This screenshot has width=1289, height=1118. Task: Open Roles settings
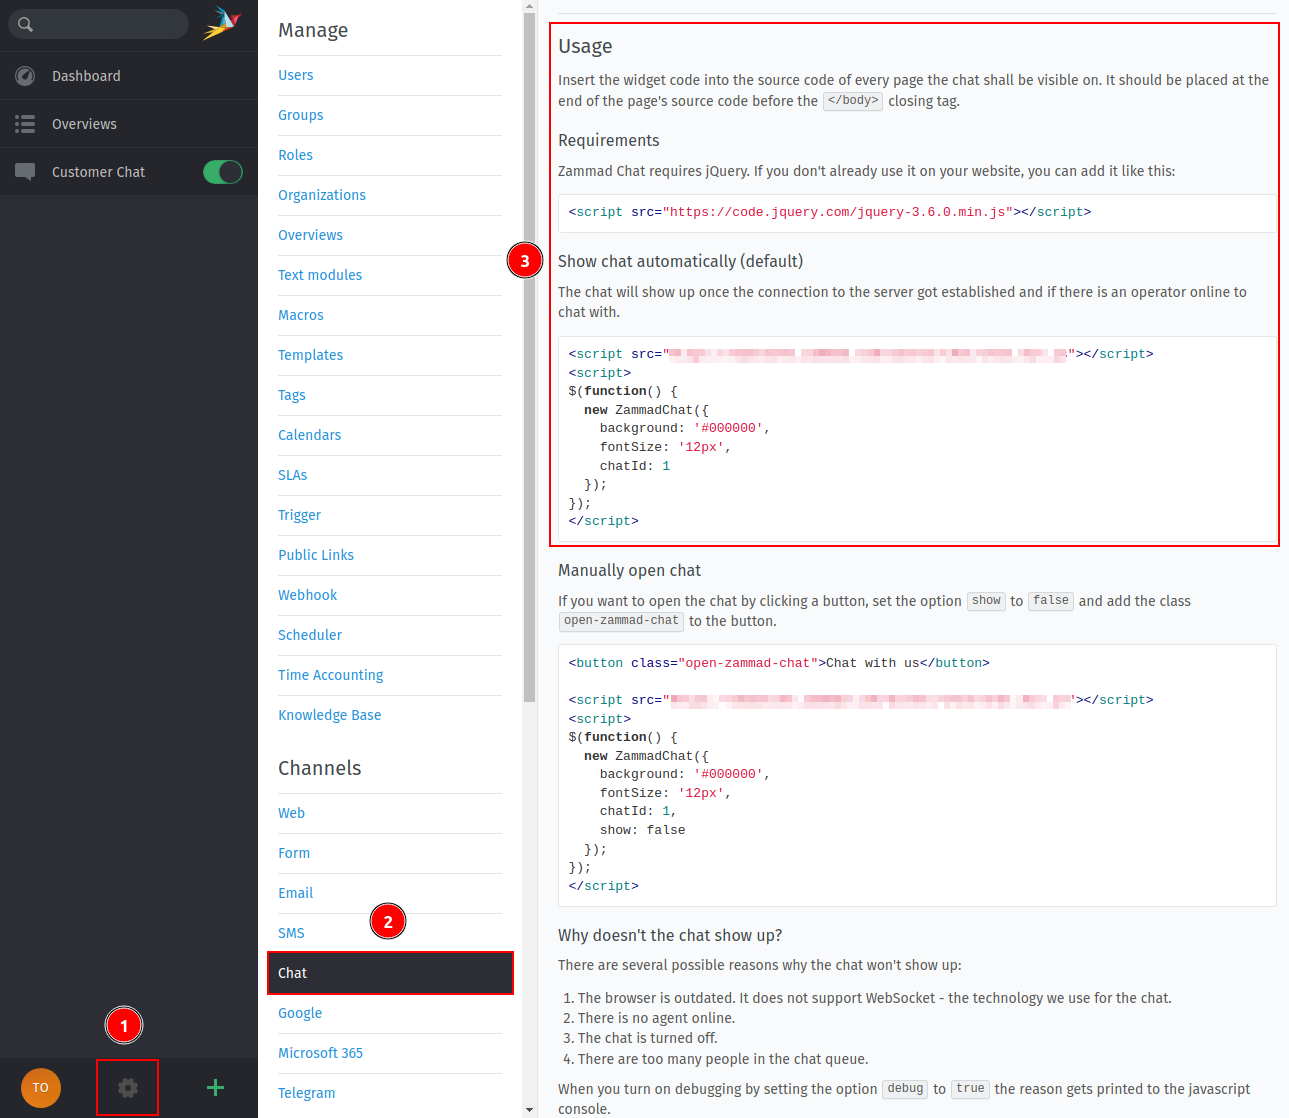296,155
